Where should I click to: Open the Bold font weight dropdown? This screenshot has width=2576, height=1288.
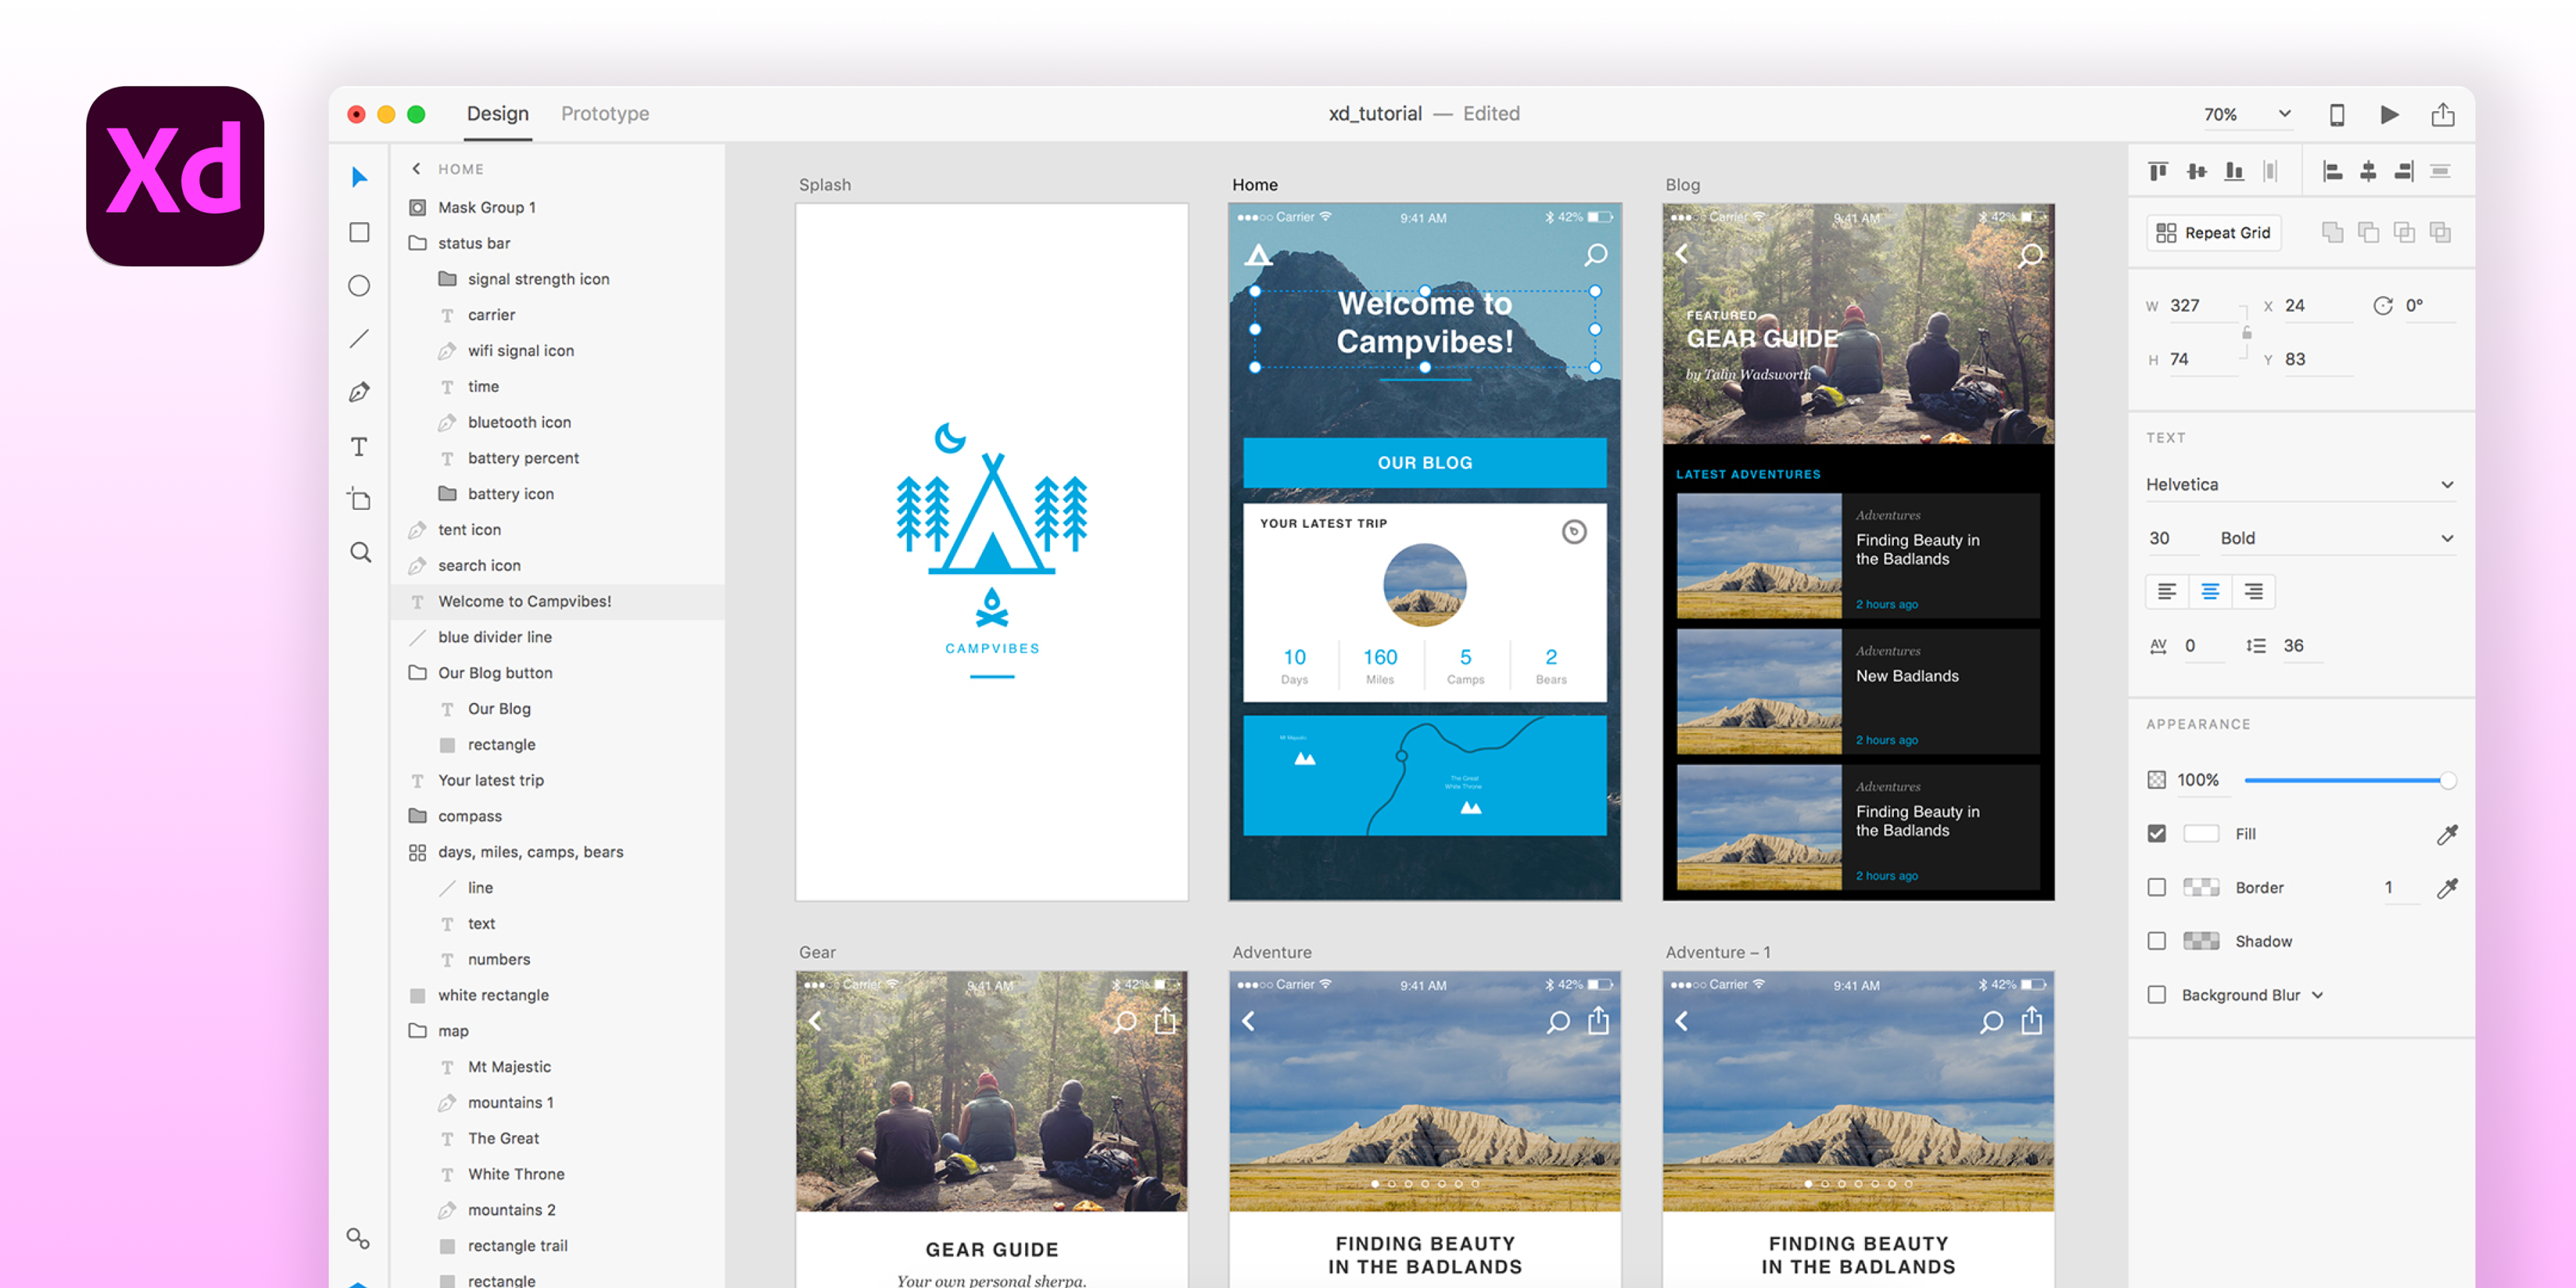pos(2337,539)
